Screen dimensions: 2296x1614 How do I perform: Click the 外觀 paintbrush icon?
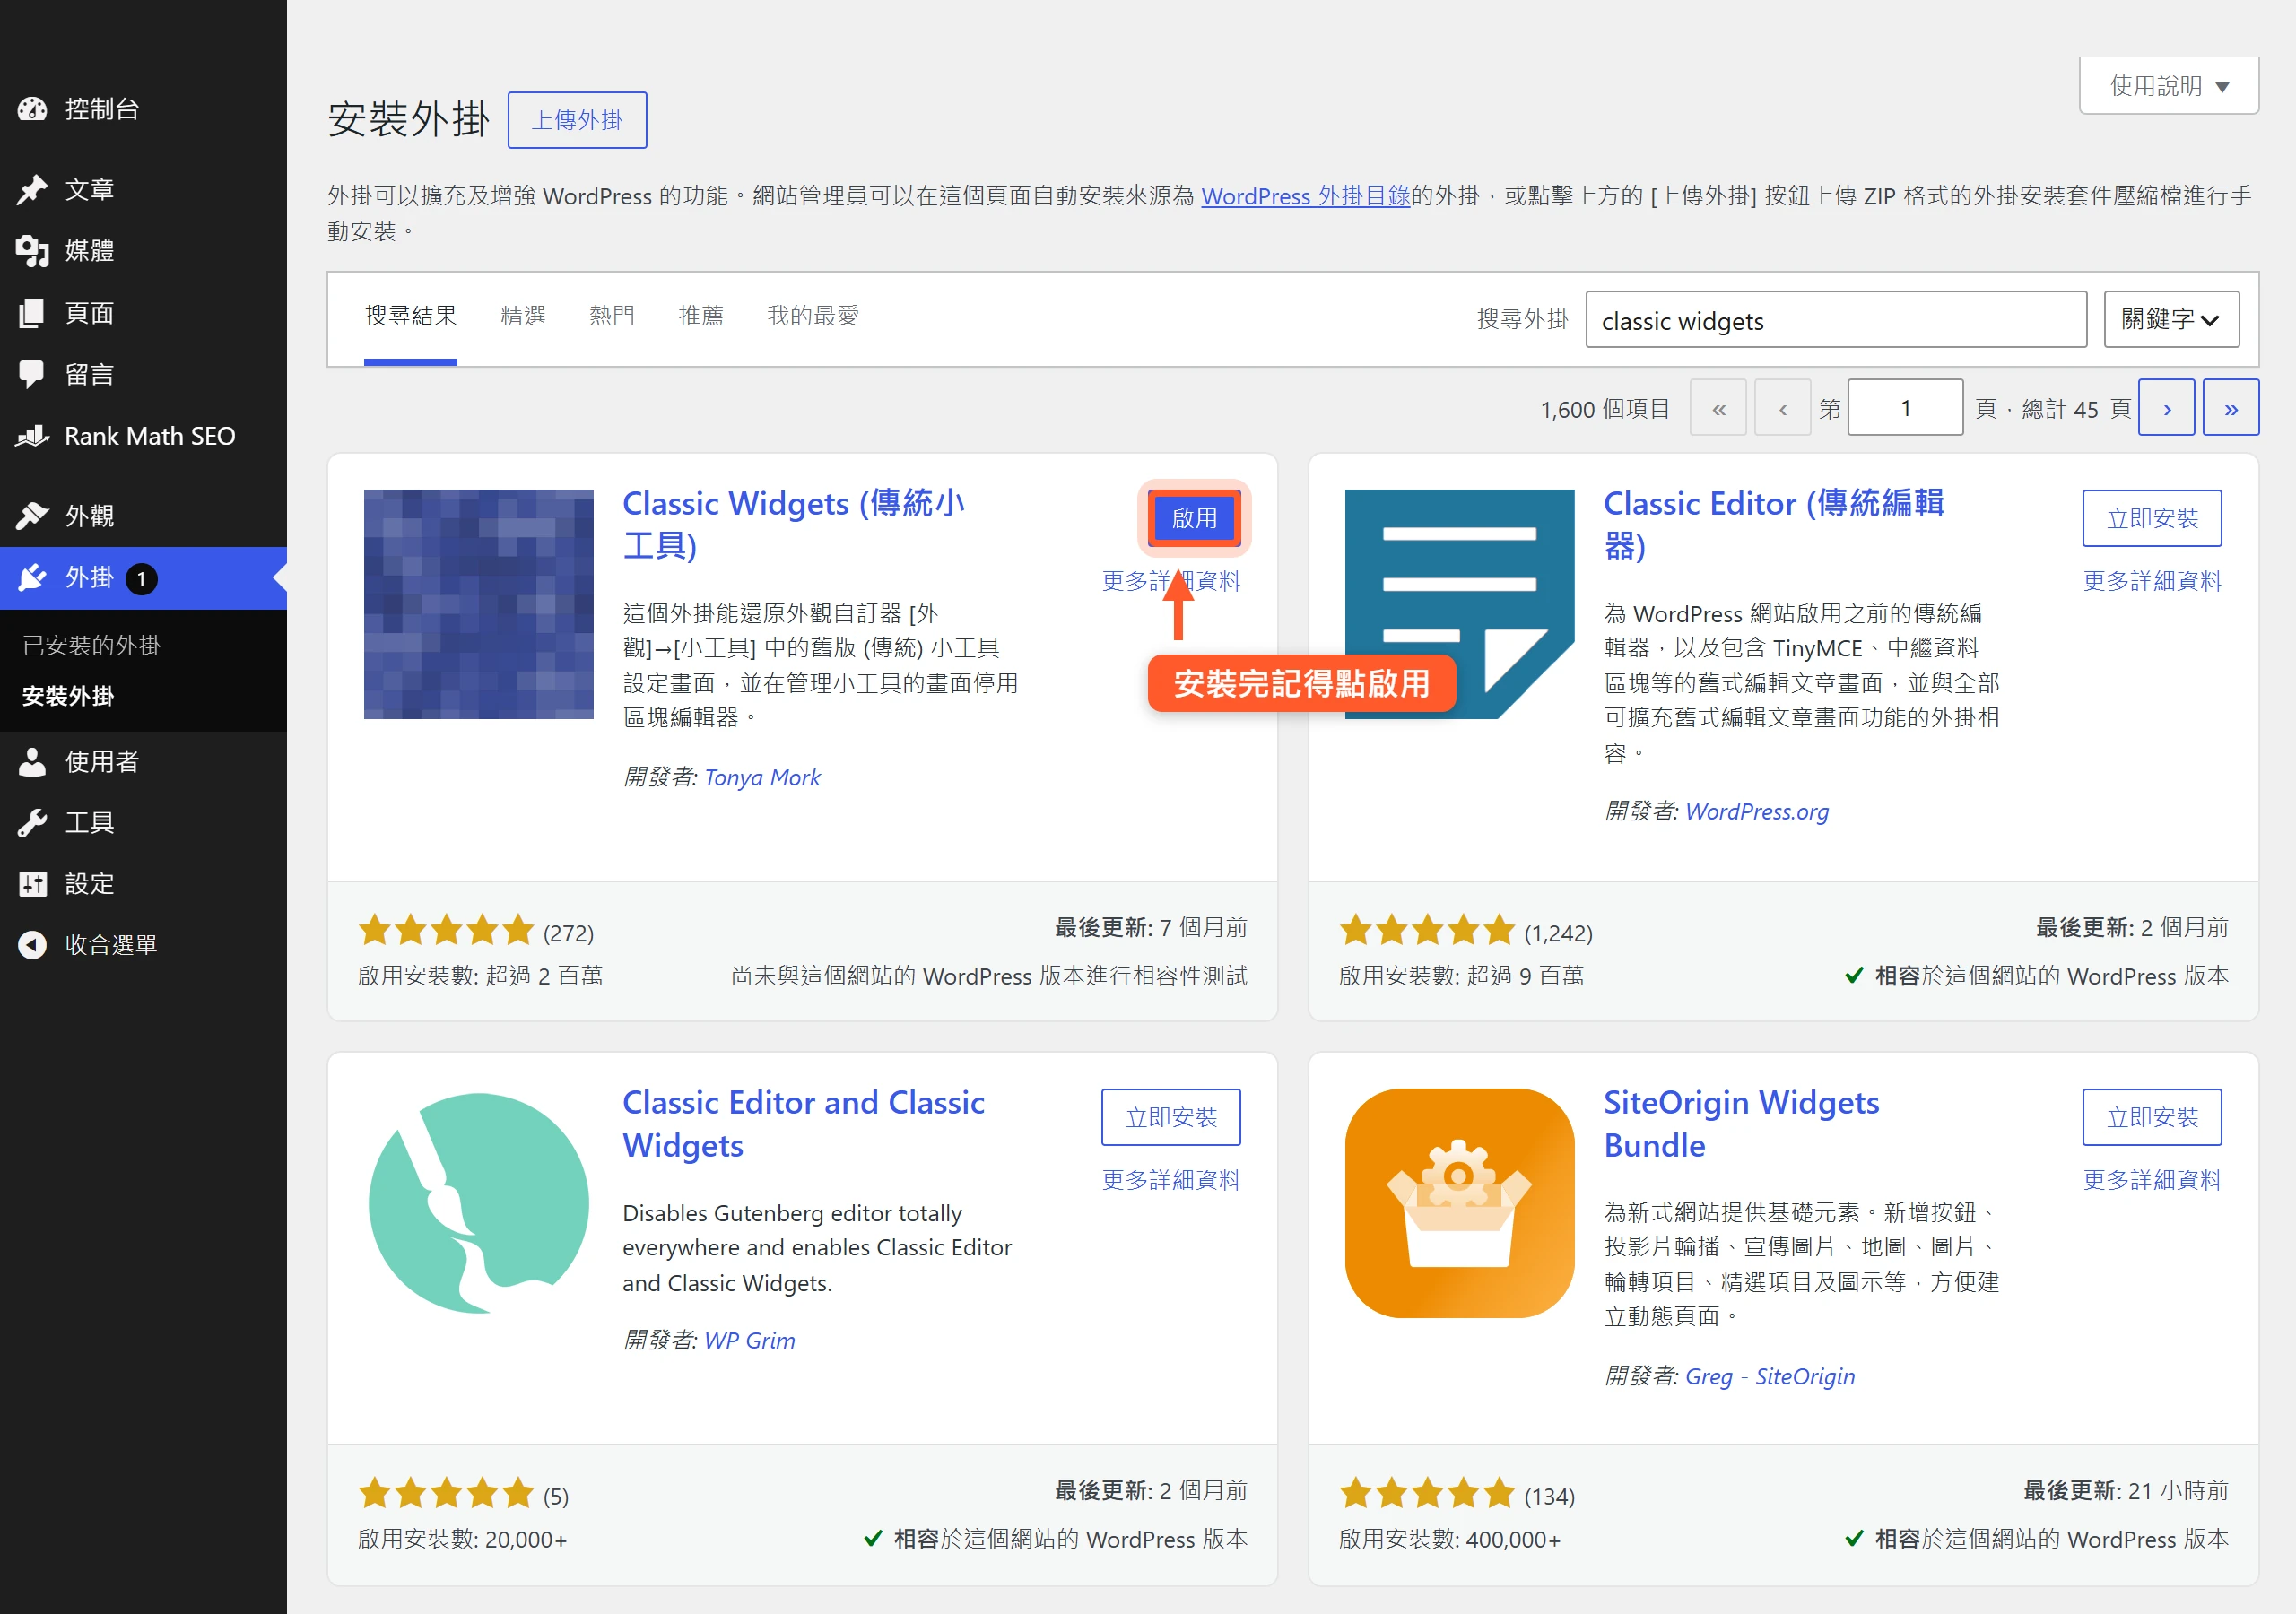click(32, 516)
